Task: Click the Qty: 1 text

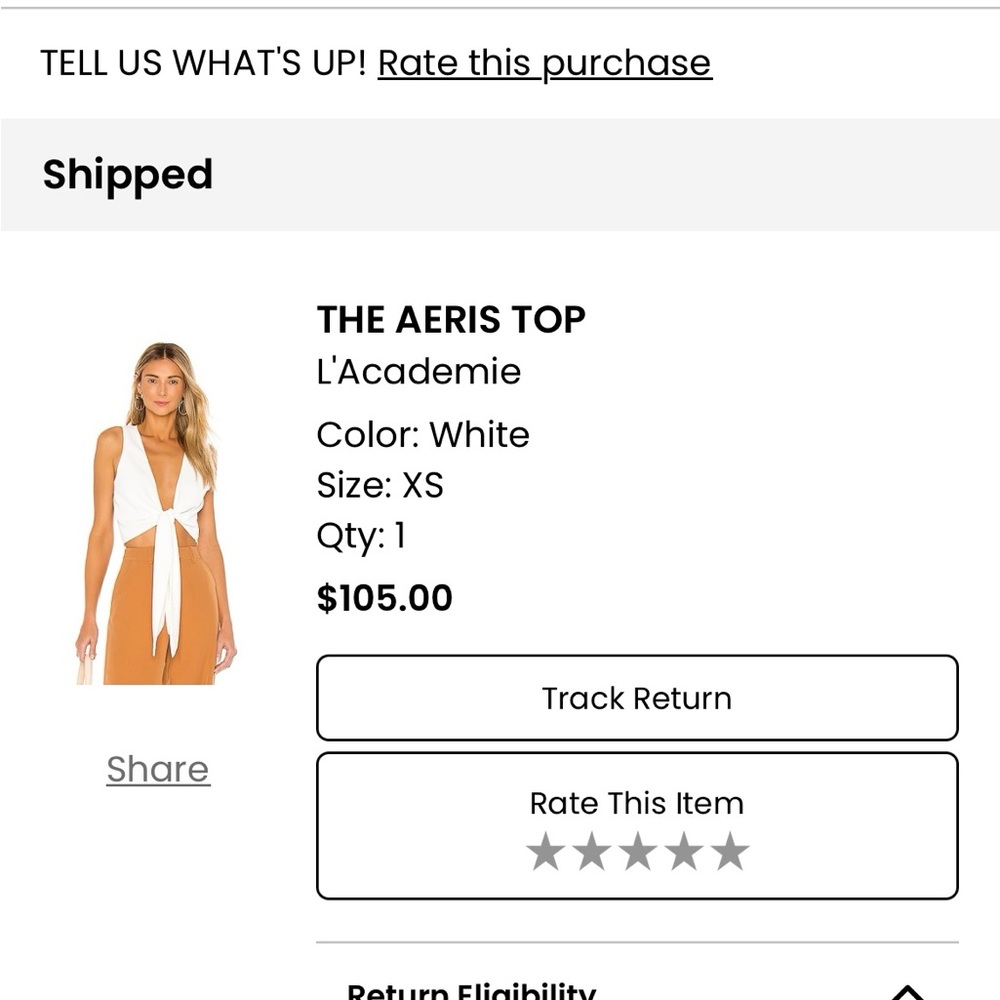Action: [362, 537]
